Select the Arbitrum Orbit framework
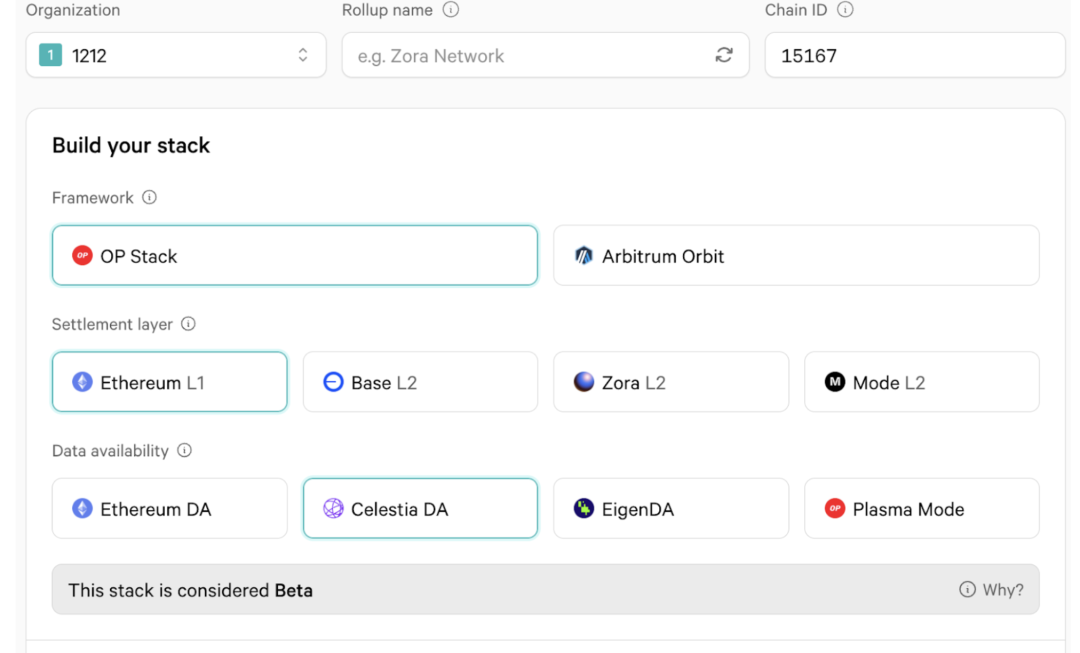This screenshot has width=1080, height=653. [796, 256]
